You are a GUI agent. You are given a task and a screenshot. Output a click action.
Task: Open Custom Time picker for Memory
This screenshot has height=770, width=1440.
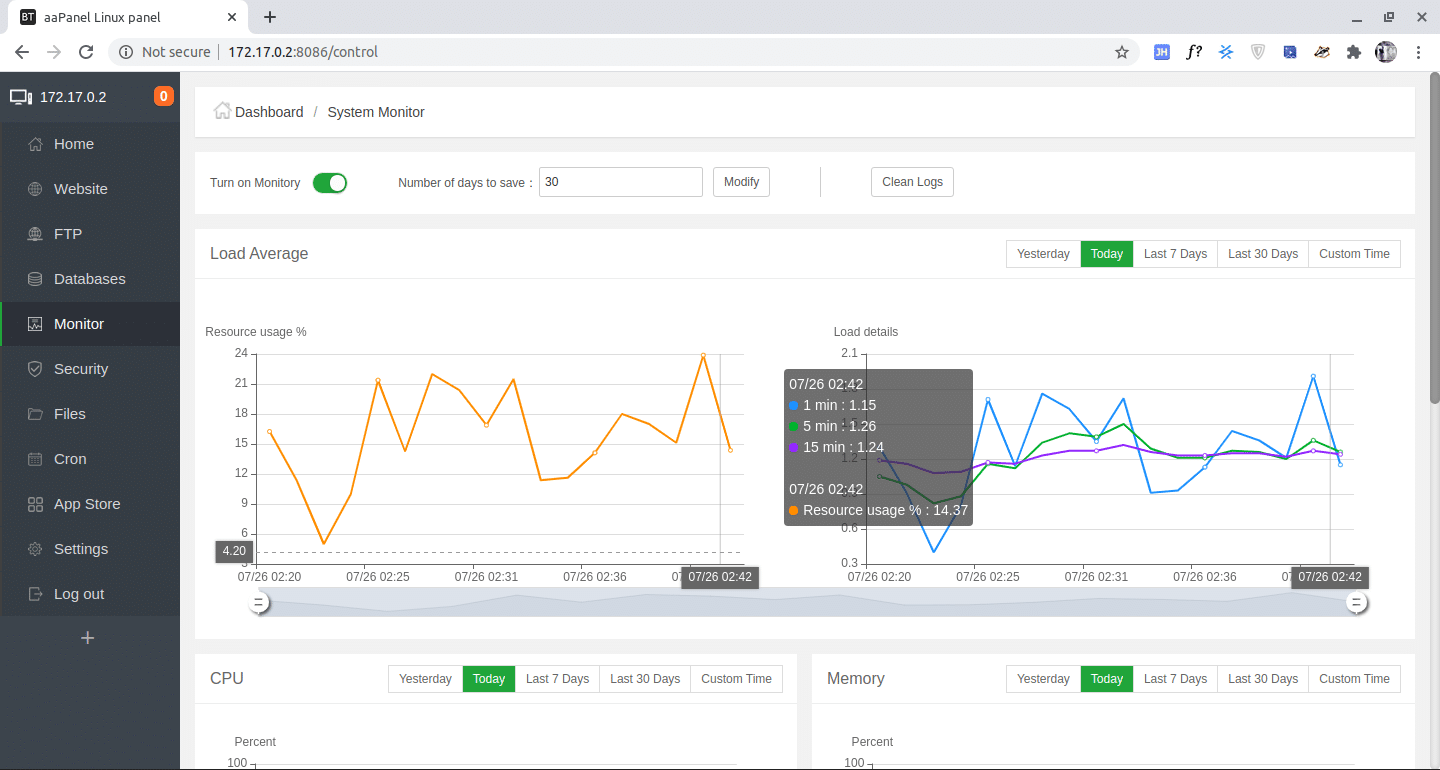click(1354, 679)
